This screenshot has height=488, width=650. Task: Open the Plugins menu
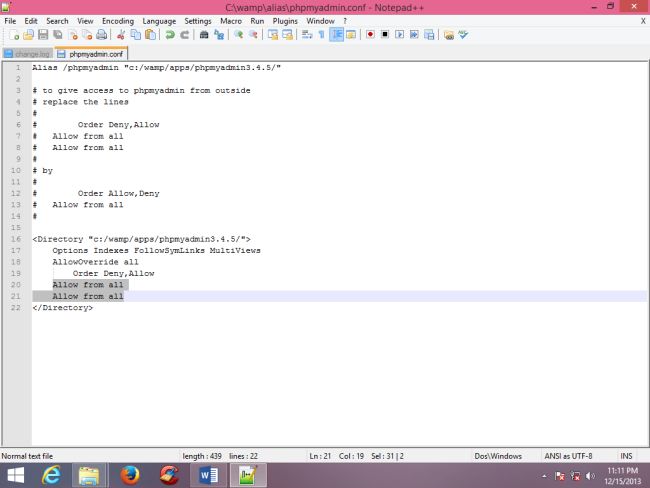pyautogui.click(x=285, y=21)
